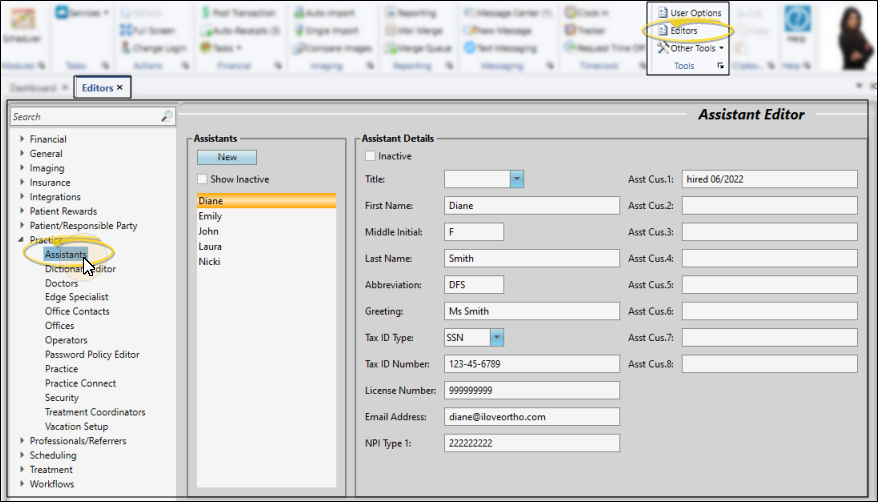The width and height of the screenshot is (878, 502).
Task: Click the First Name field
Action: pos(532,205)
